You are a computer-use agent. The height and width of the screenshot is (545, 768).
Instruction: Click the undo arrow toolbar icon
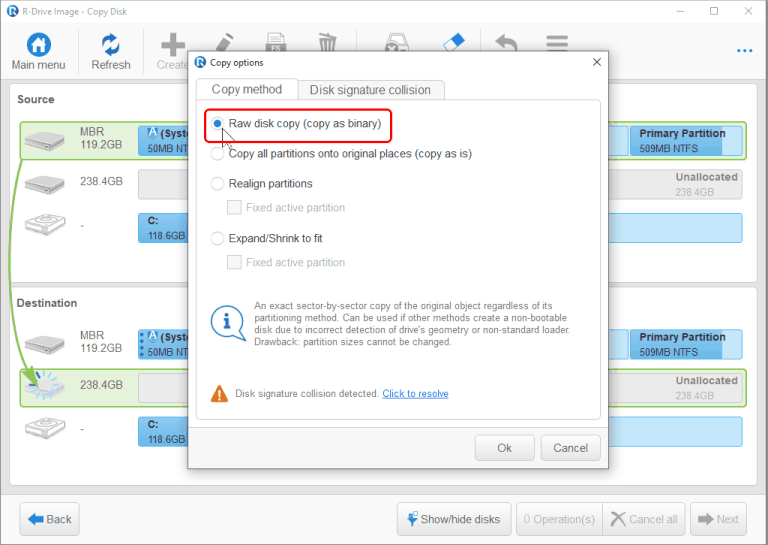[506, 42]
